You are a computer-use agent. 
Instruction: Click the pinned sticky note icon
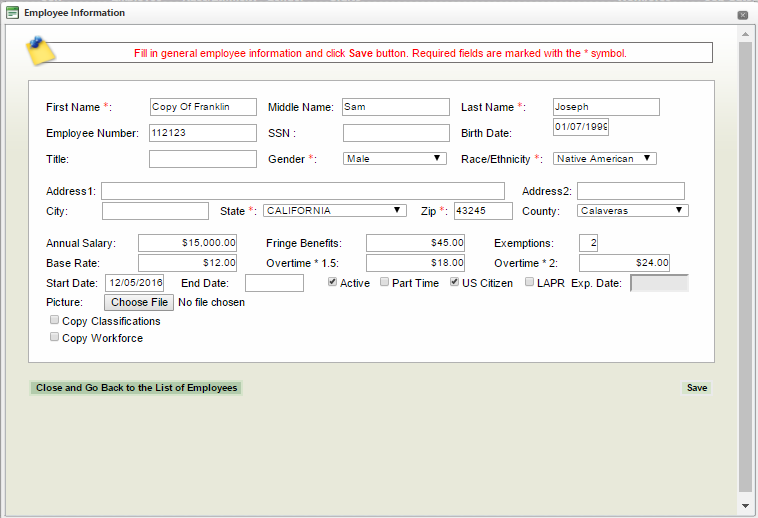tap(40, 50)
